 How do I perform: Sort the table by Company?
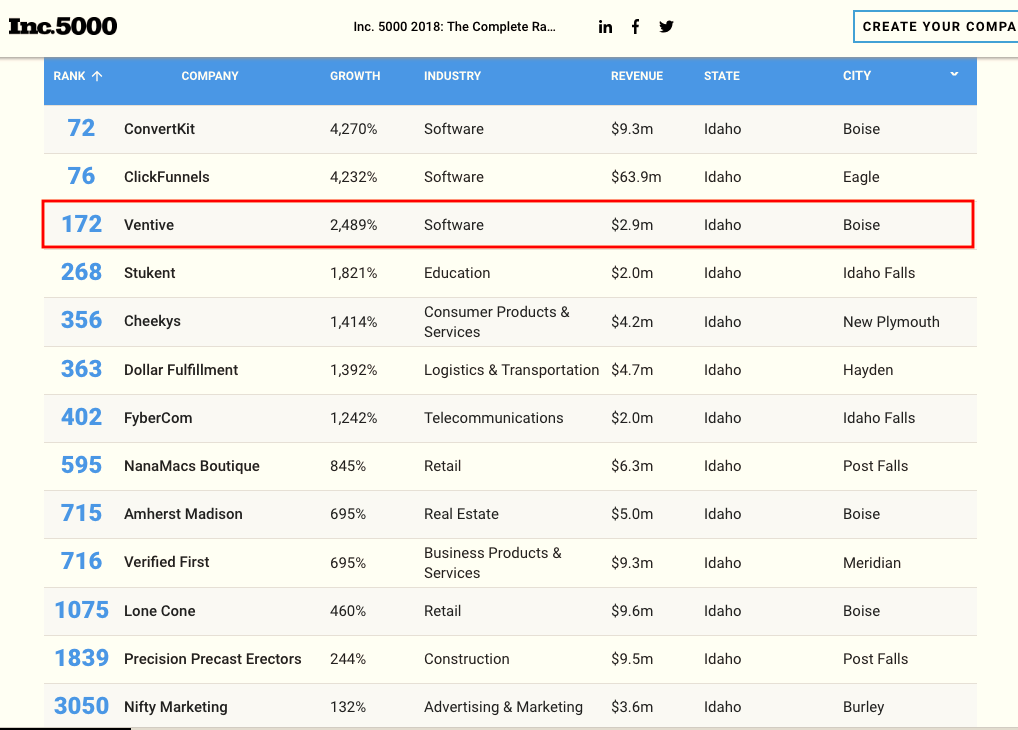pos(210,76)
